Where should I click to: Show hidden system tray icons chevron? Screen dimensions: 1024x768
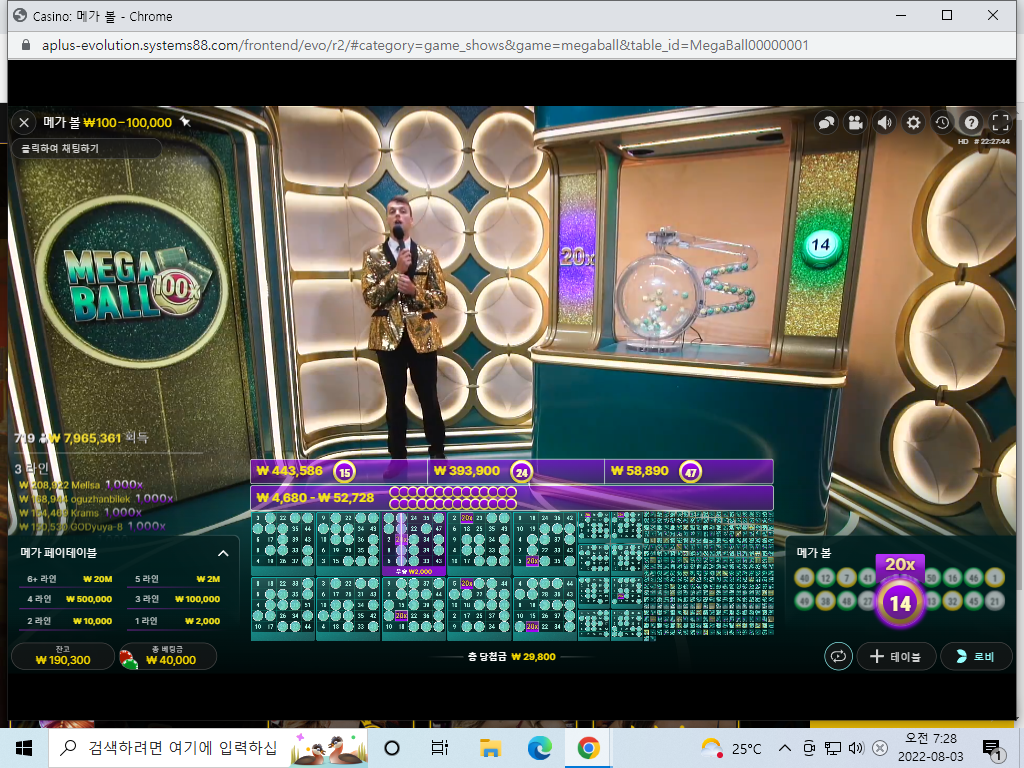point(785,748)
